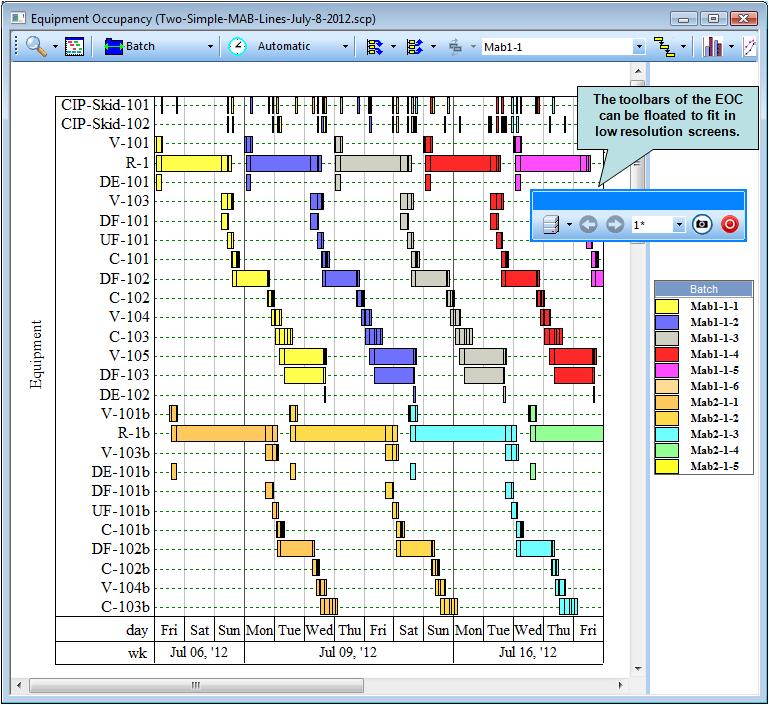Expand the Automatic time mode dropdown

(345, 47)
